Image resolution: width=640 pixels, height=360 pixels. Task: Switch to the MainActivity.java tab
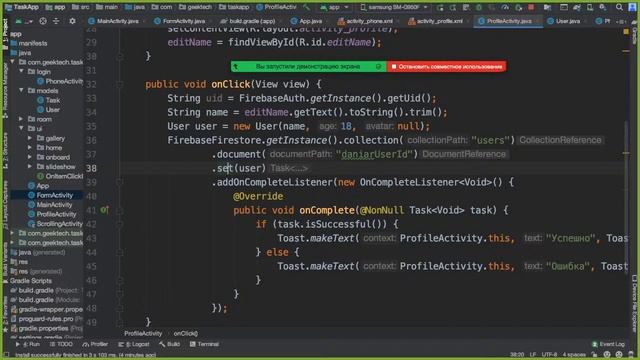pyautogui.click(x=113, y=21)
